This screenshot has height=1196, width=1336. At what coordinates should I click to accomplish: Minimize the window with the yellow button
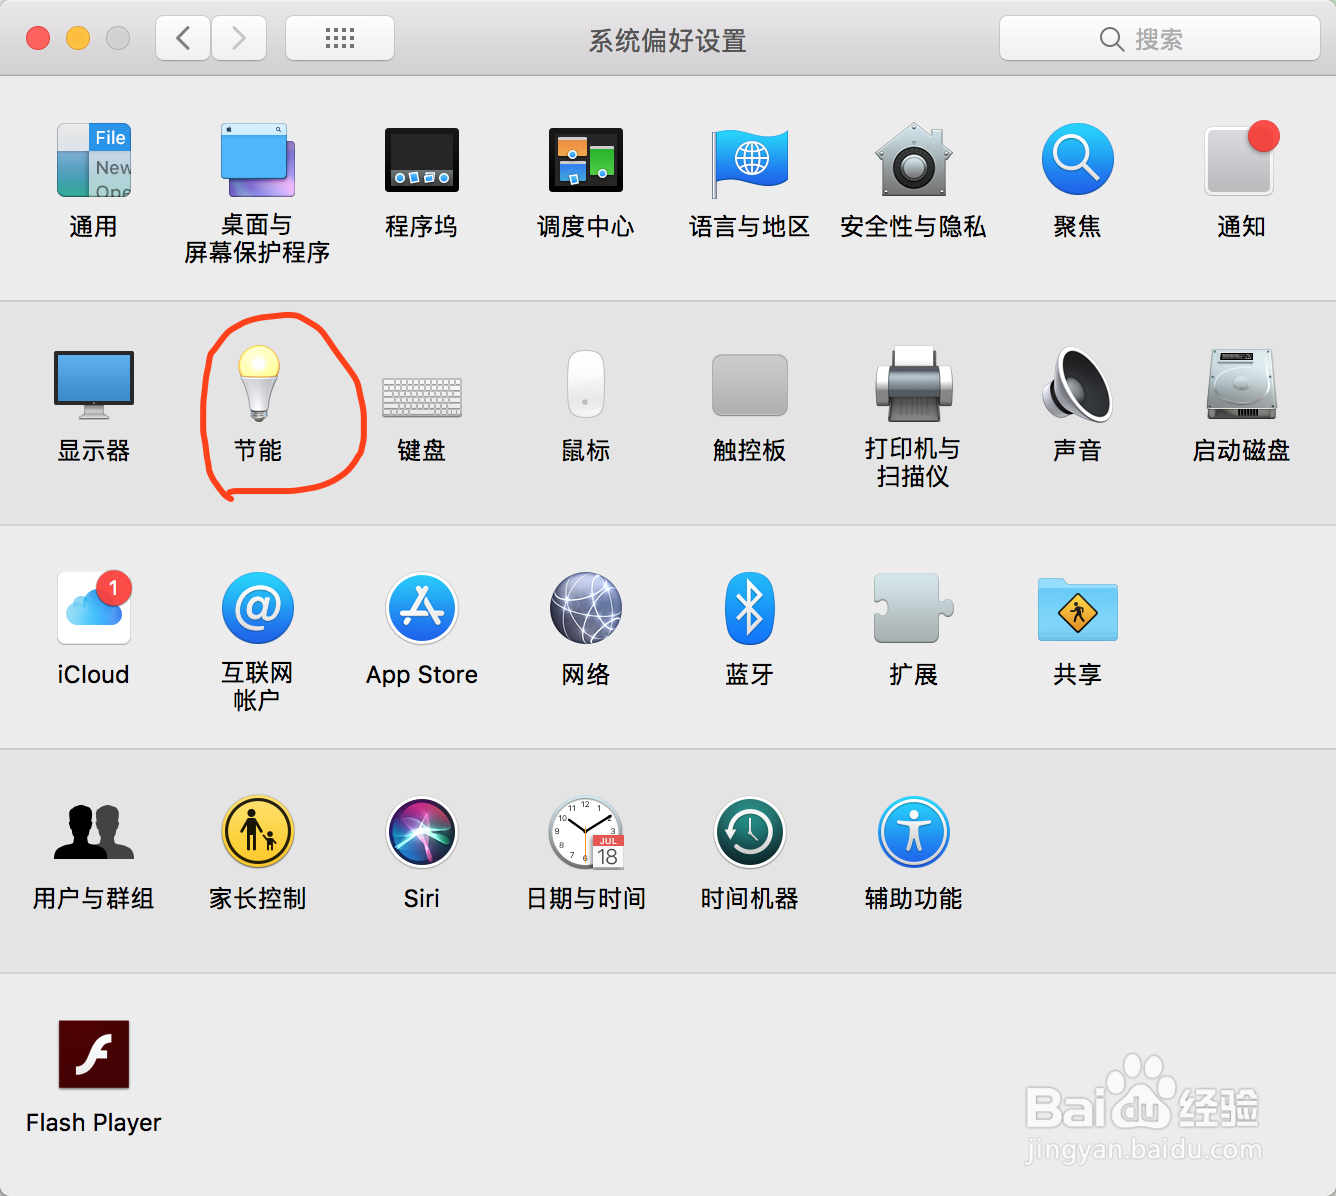click(x=78, y=38)
